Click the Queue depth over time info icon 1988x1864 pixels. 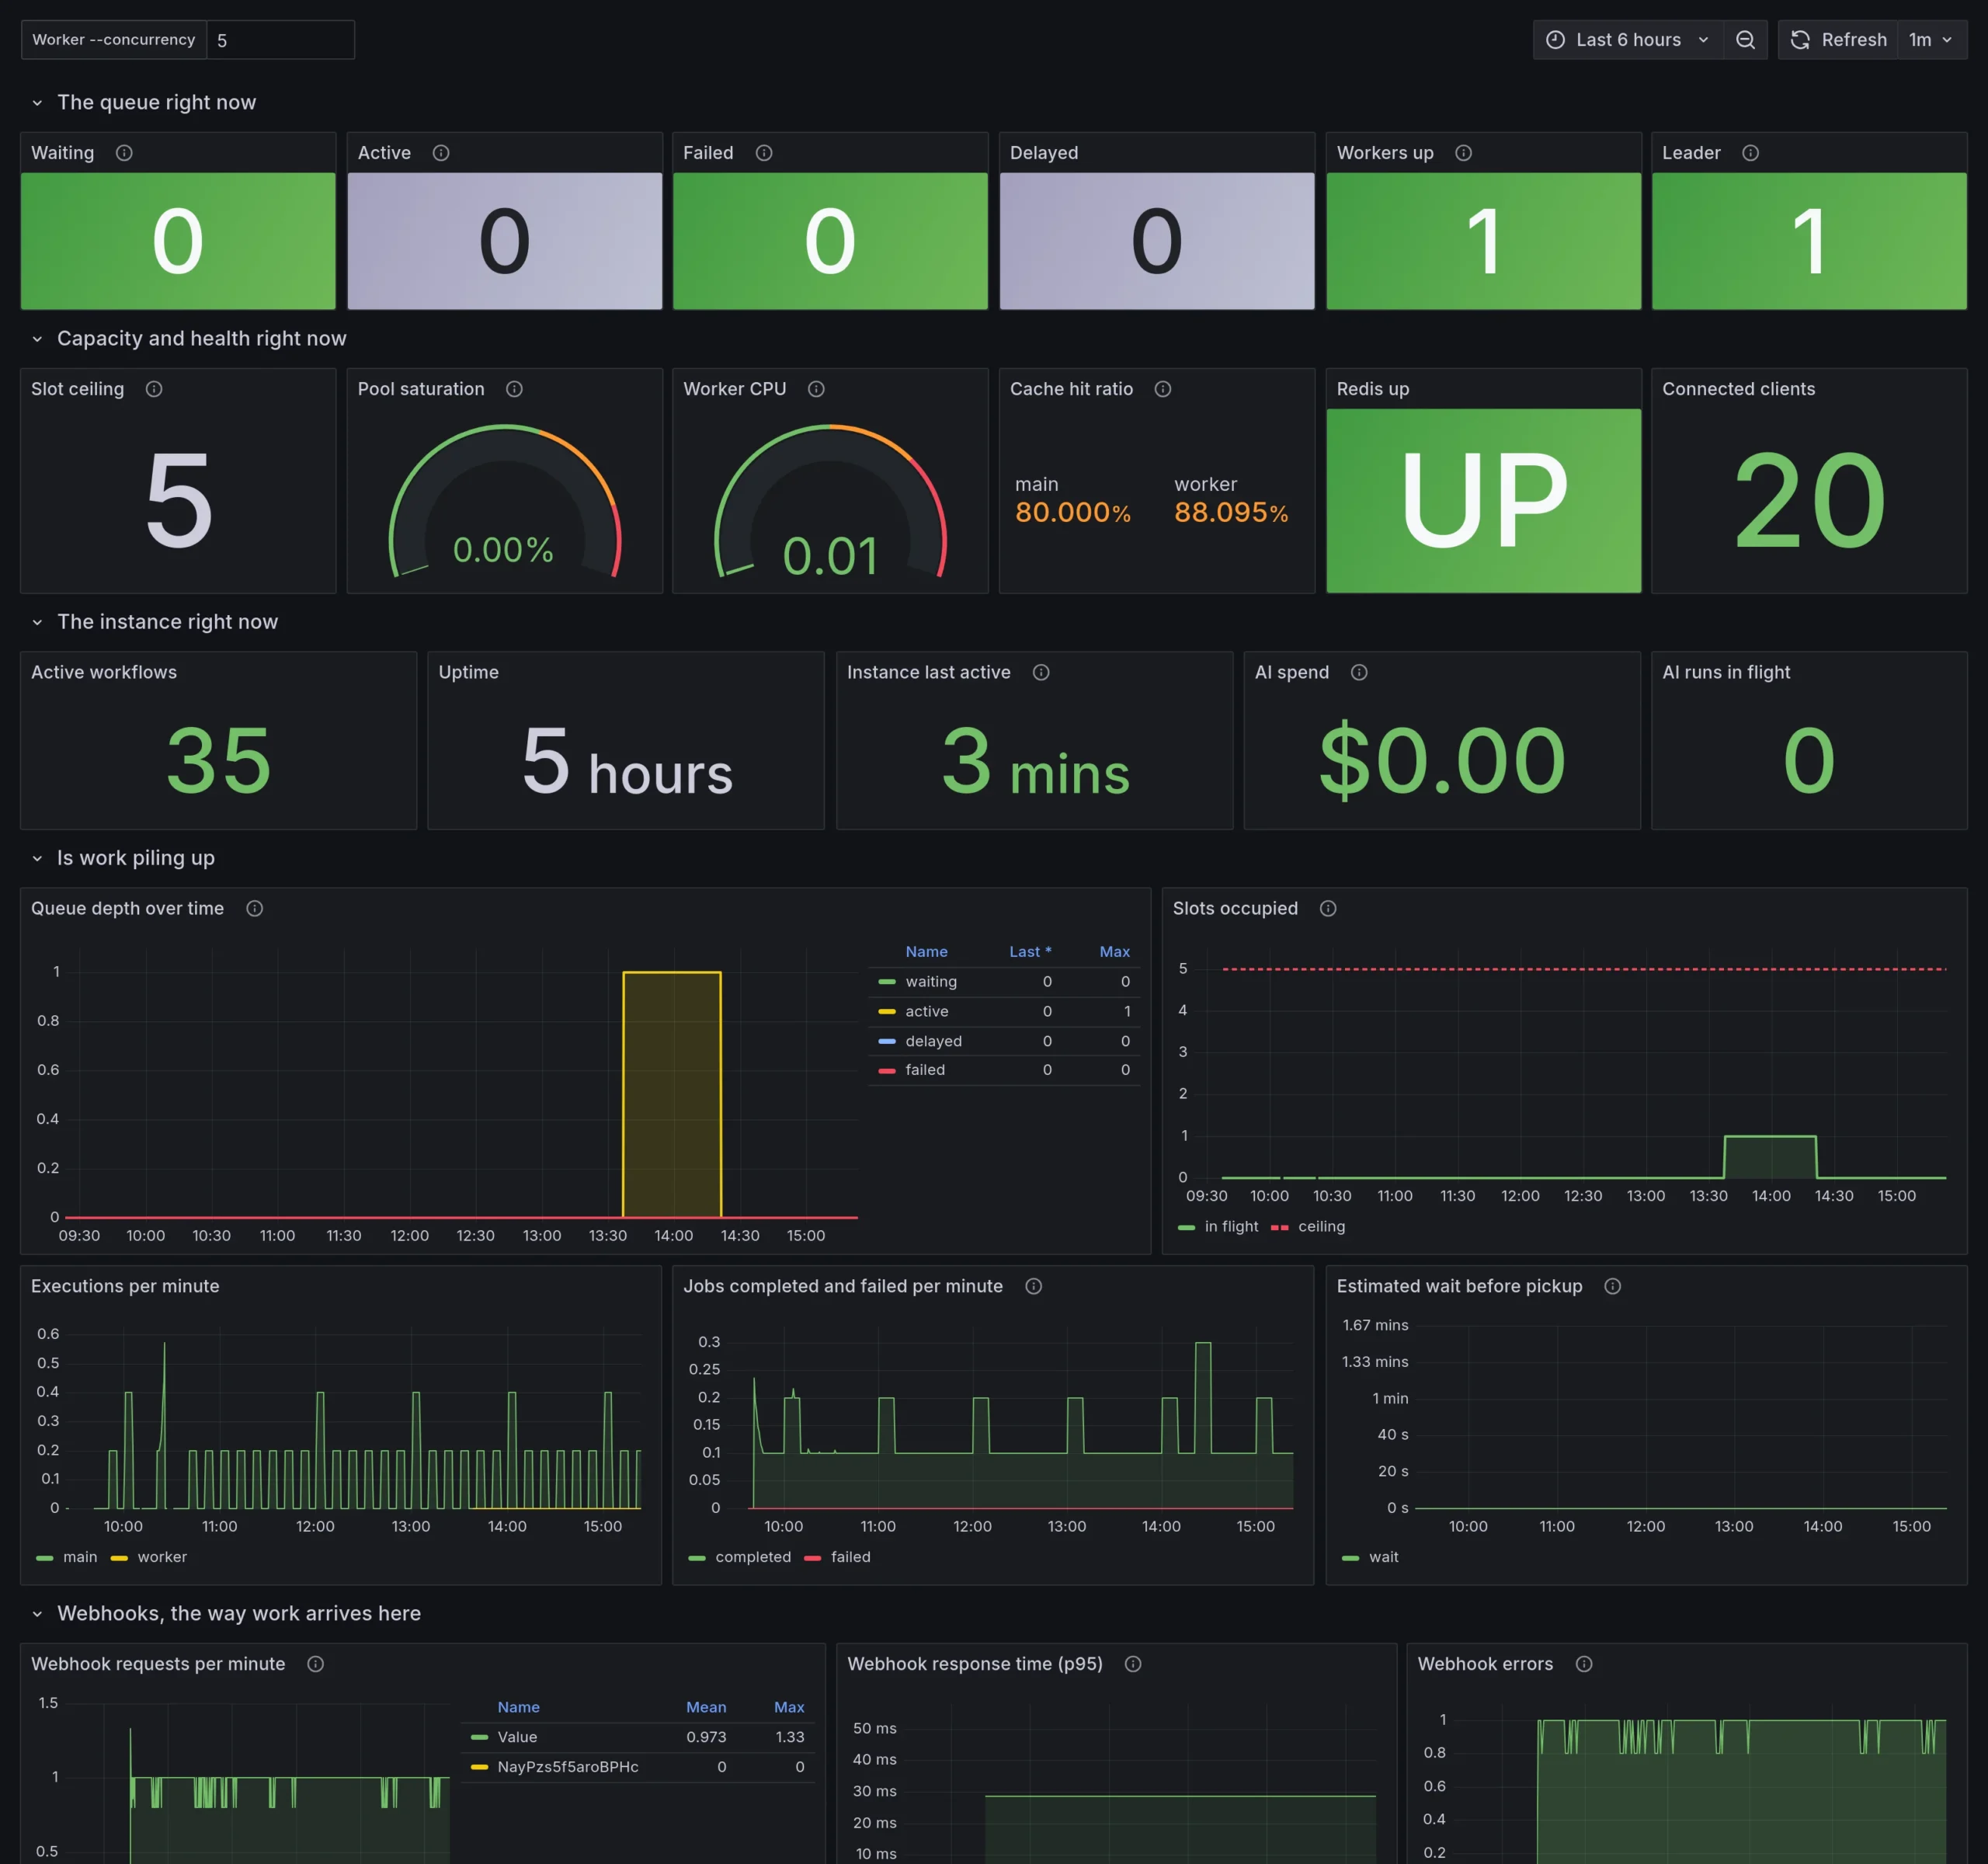[255, 908]
